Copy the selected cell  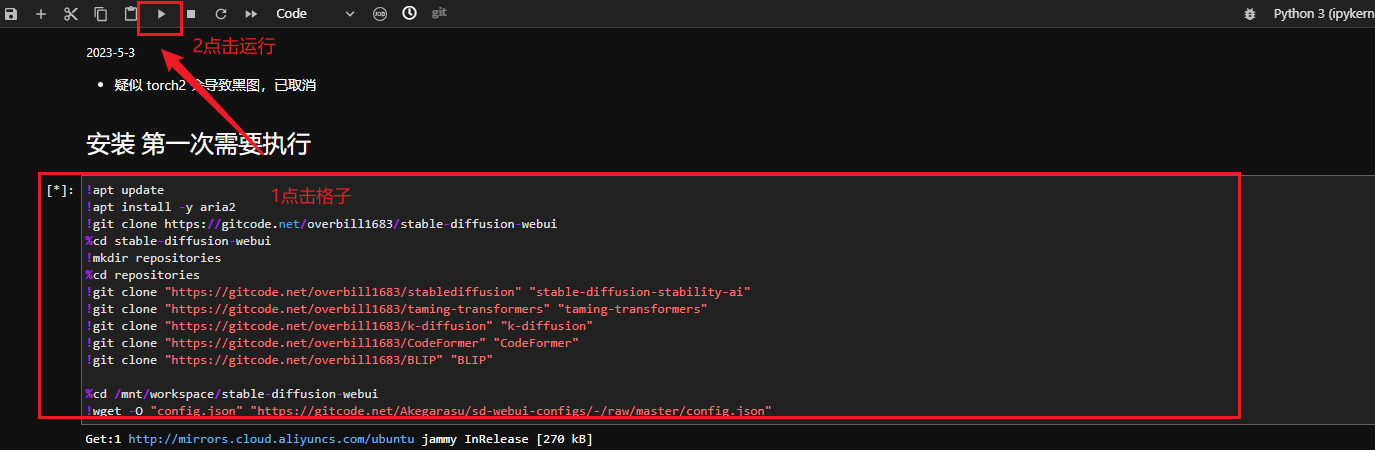pyautogui.click(x=101, y=14)
